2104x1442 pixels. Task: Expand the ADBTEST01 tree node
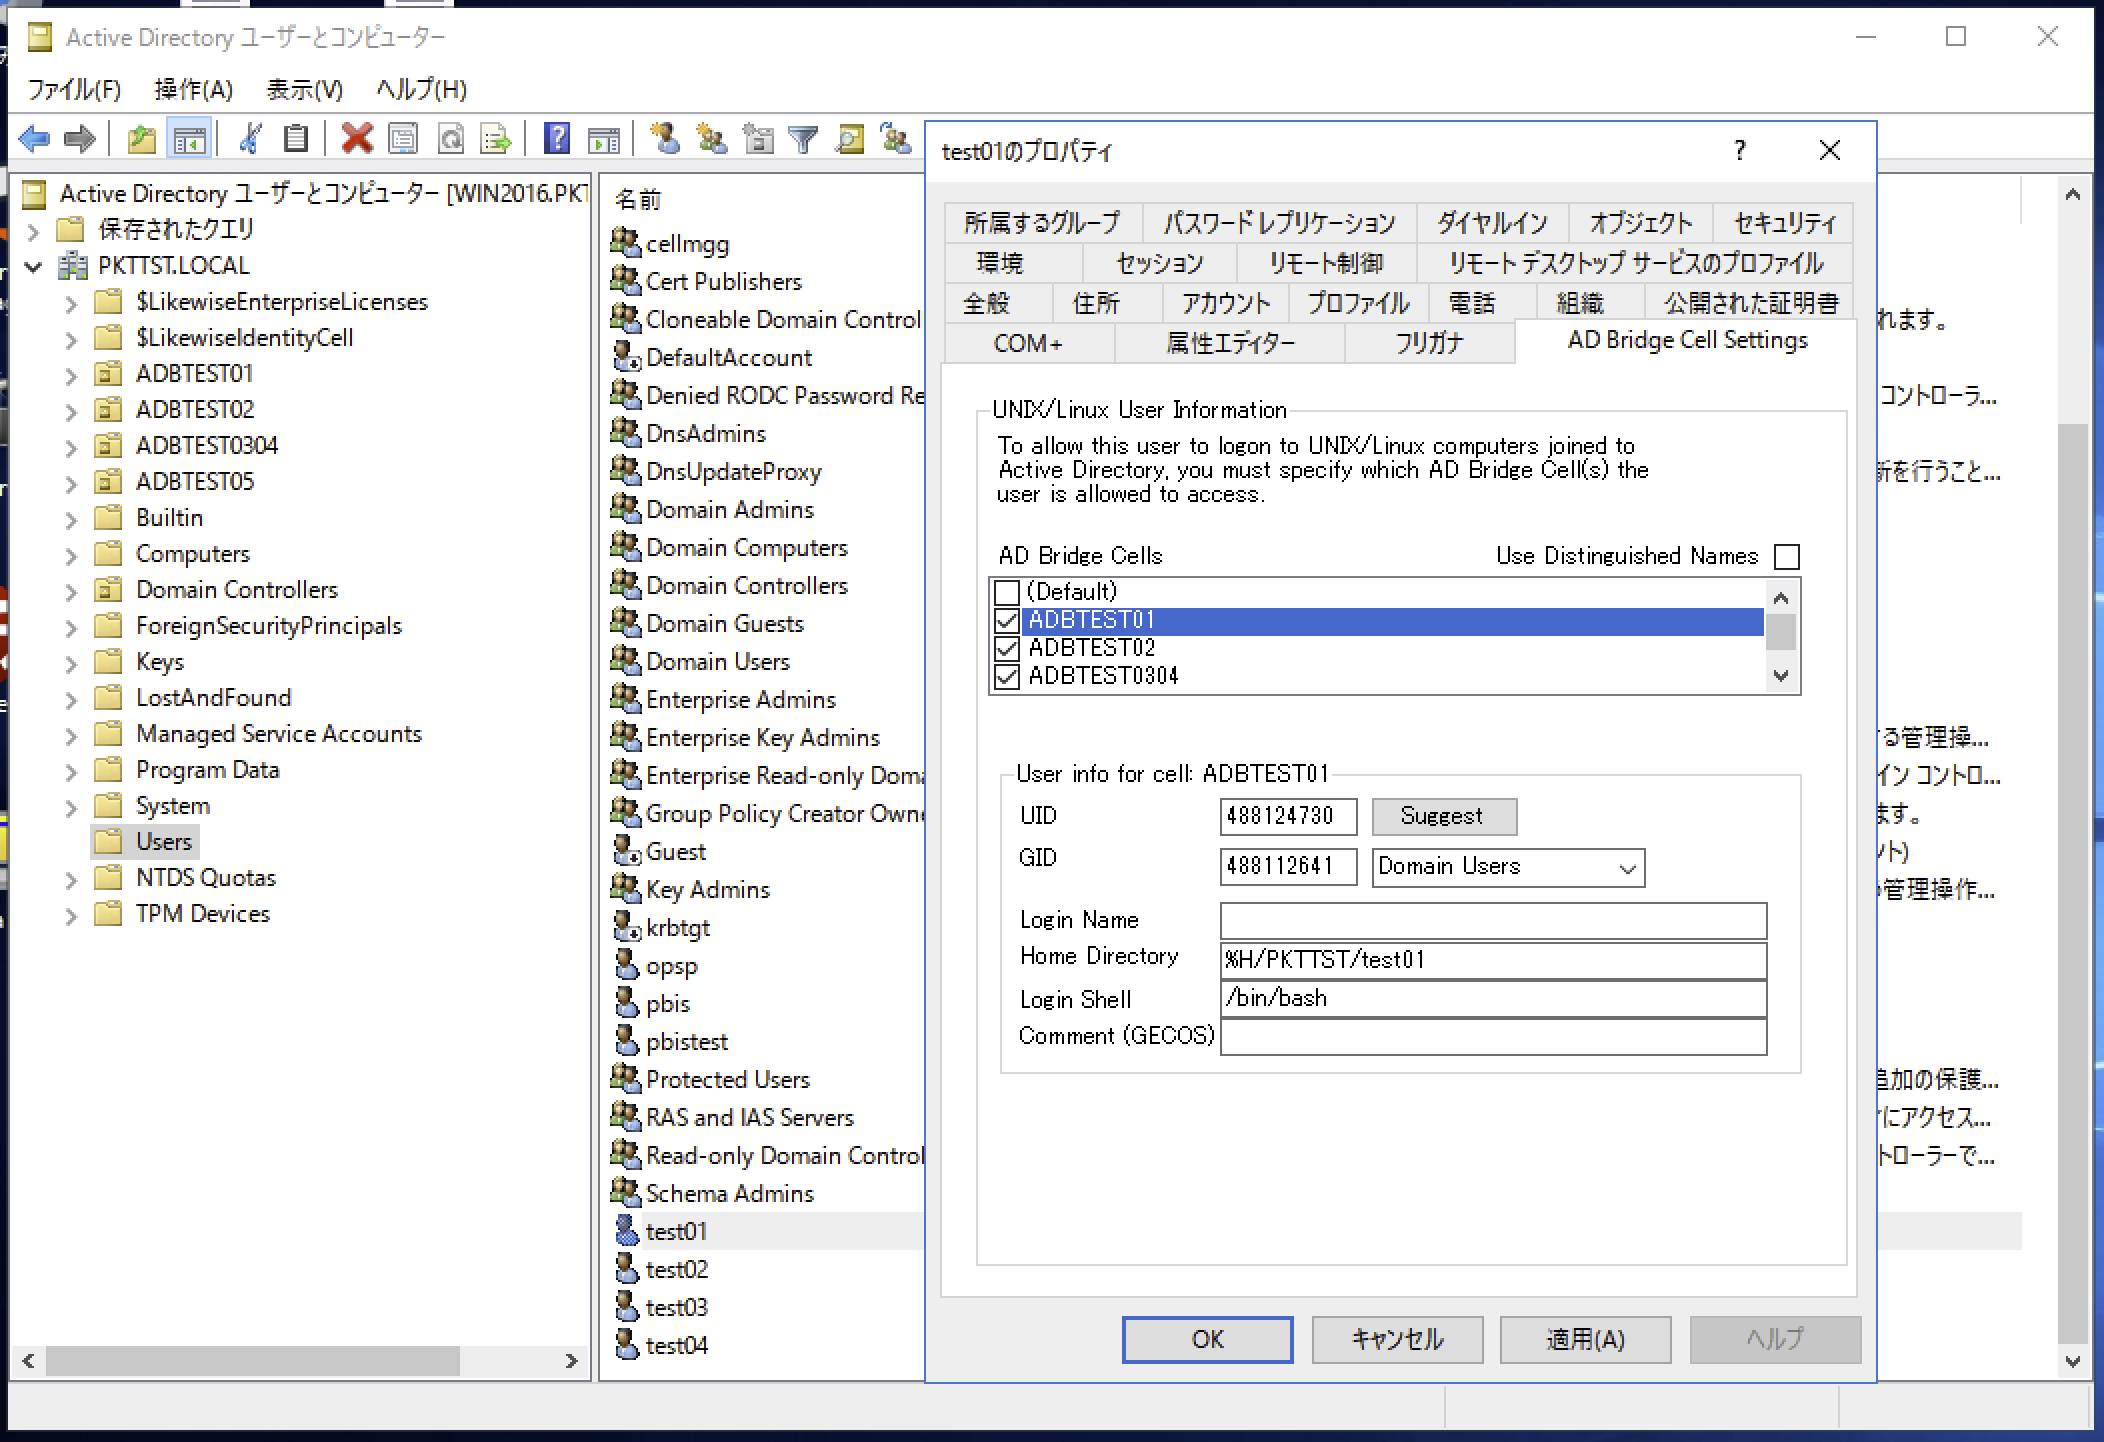[71, 375]
